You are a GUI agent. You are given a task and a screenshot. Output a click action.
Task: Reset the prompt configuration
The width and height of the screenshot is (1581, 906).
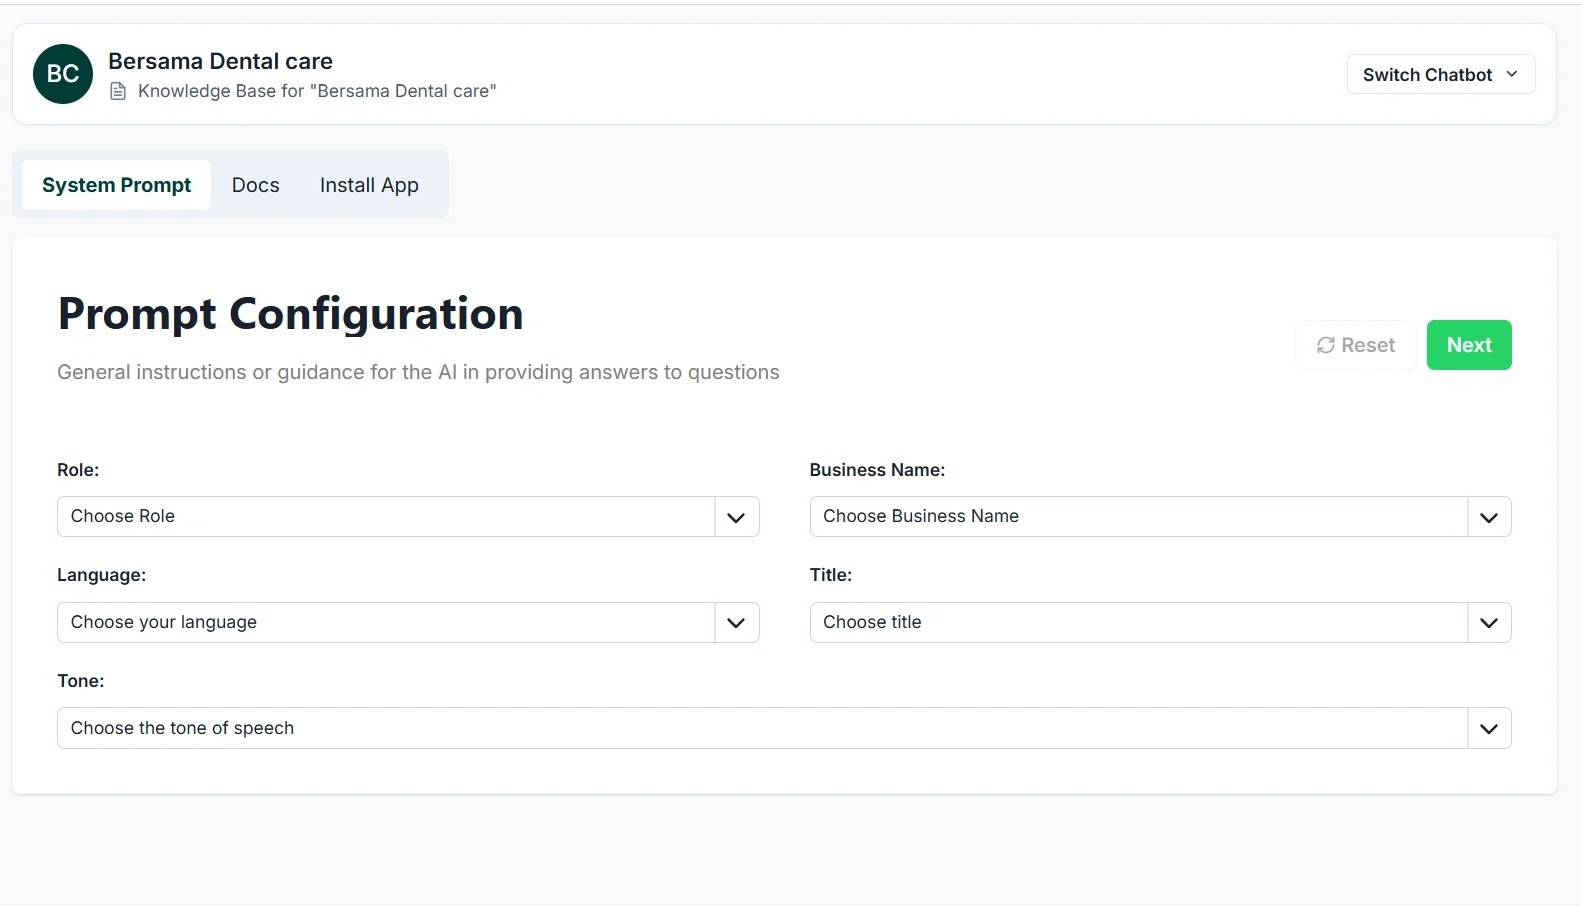pos(1355,345)
